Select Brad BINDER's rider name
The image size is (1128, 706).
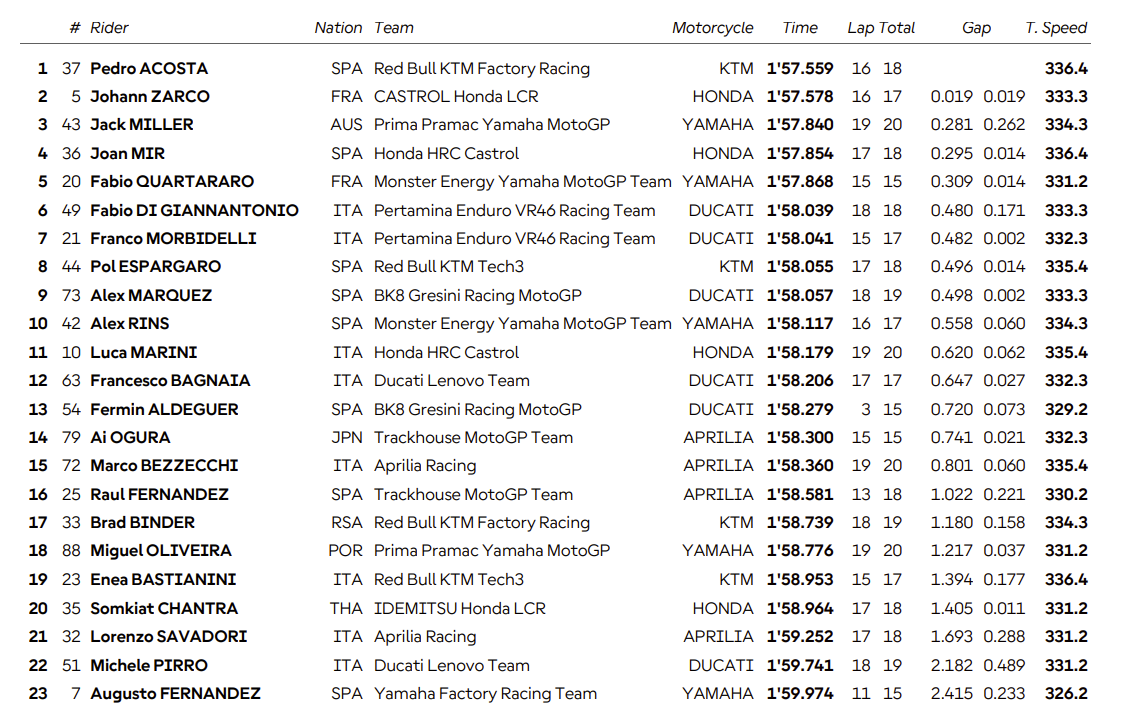[142, 523]
